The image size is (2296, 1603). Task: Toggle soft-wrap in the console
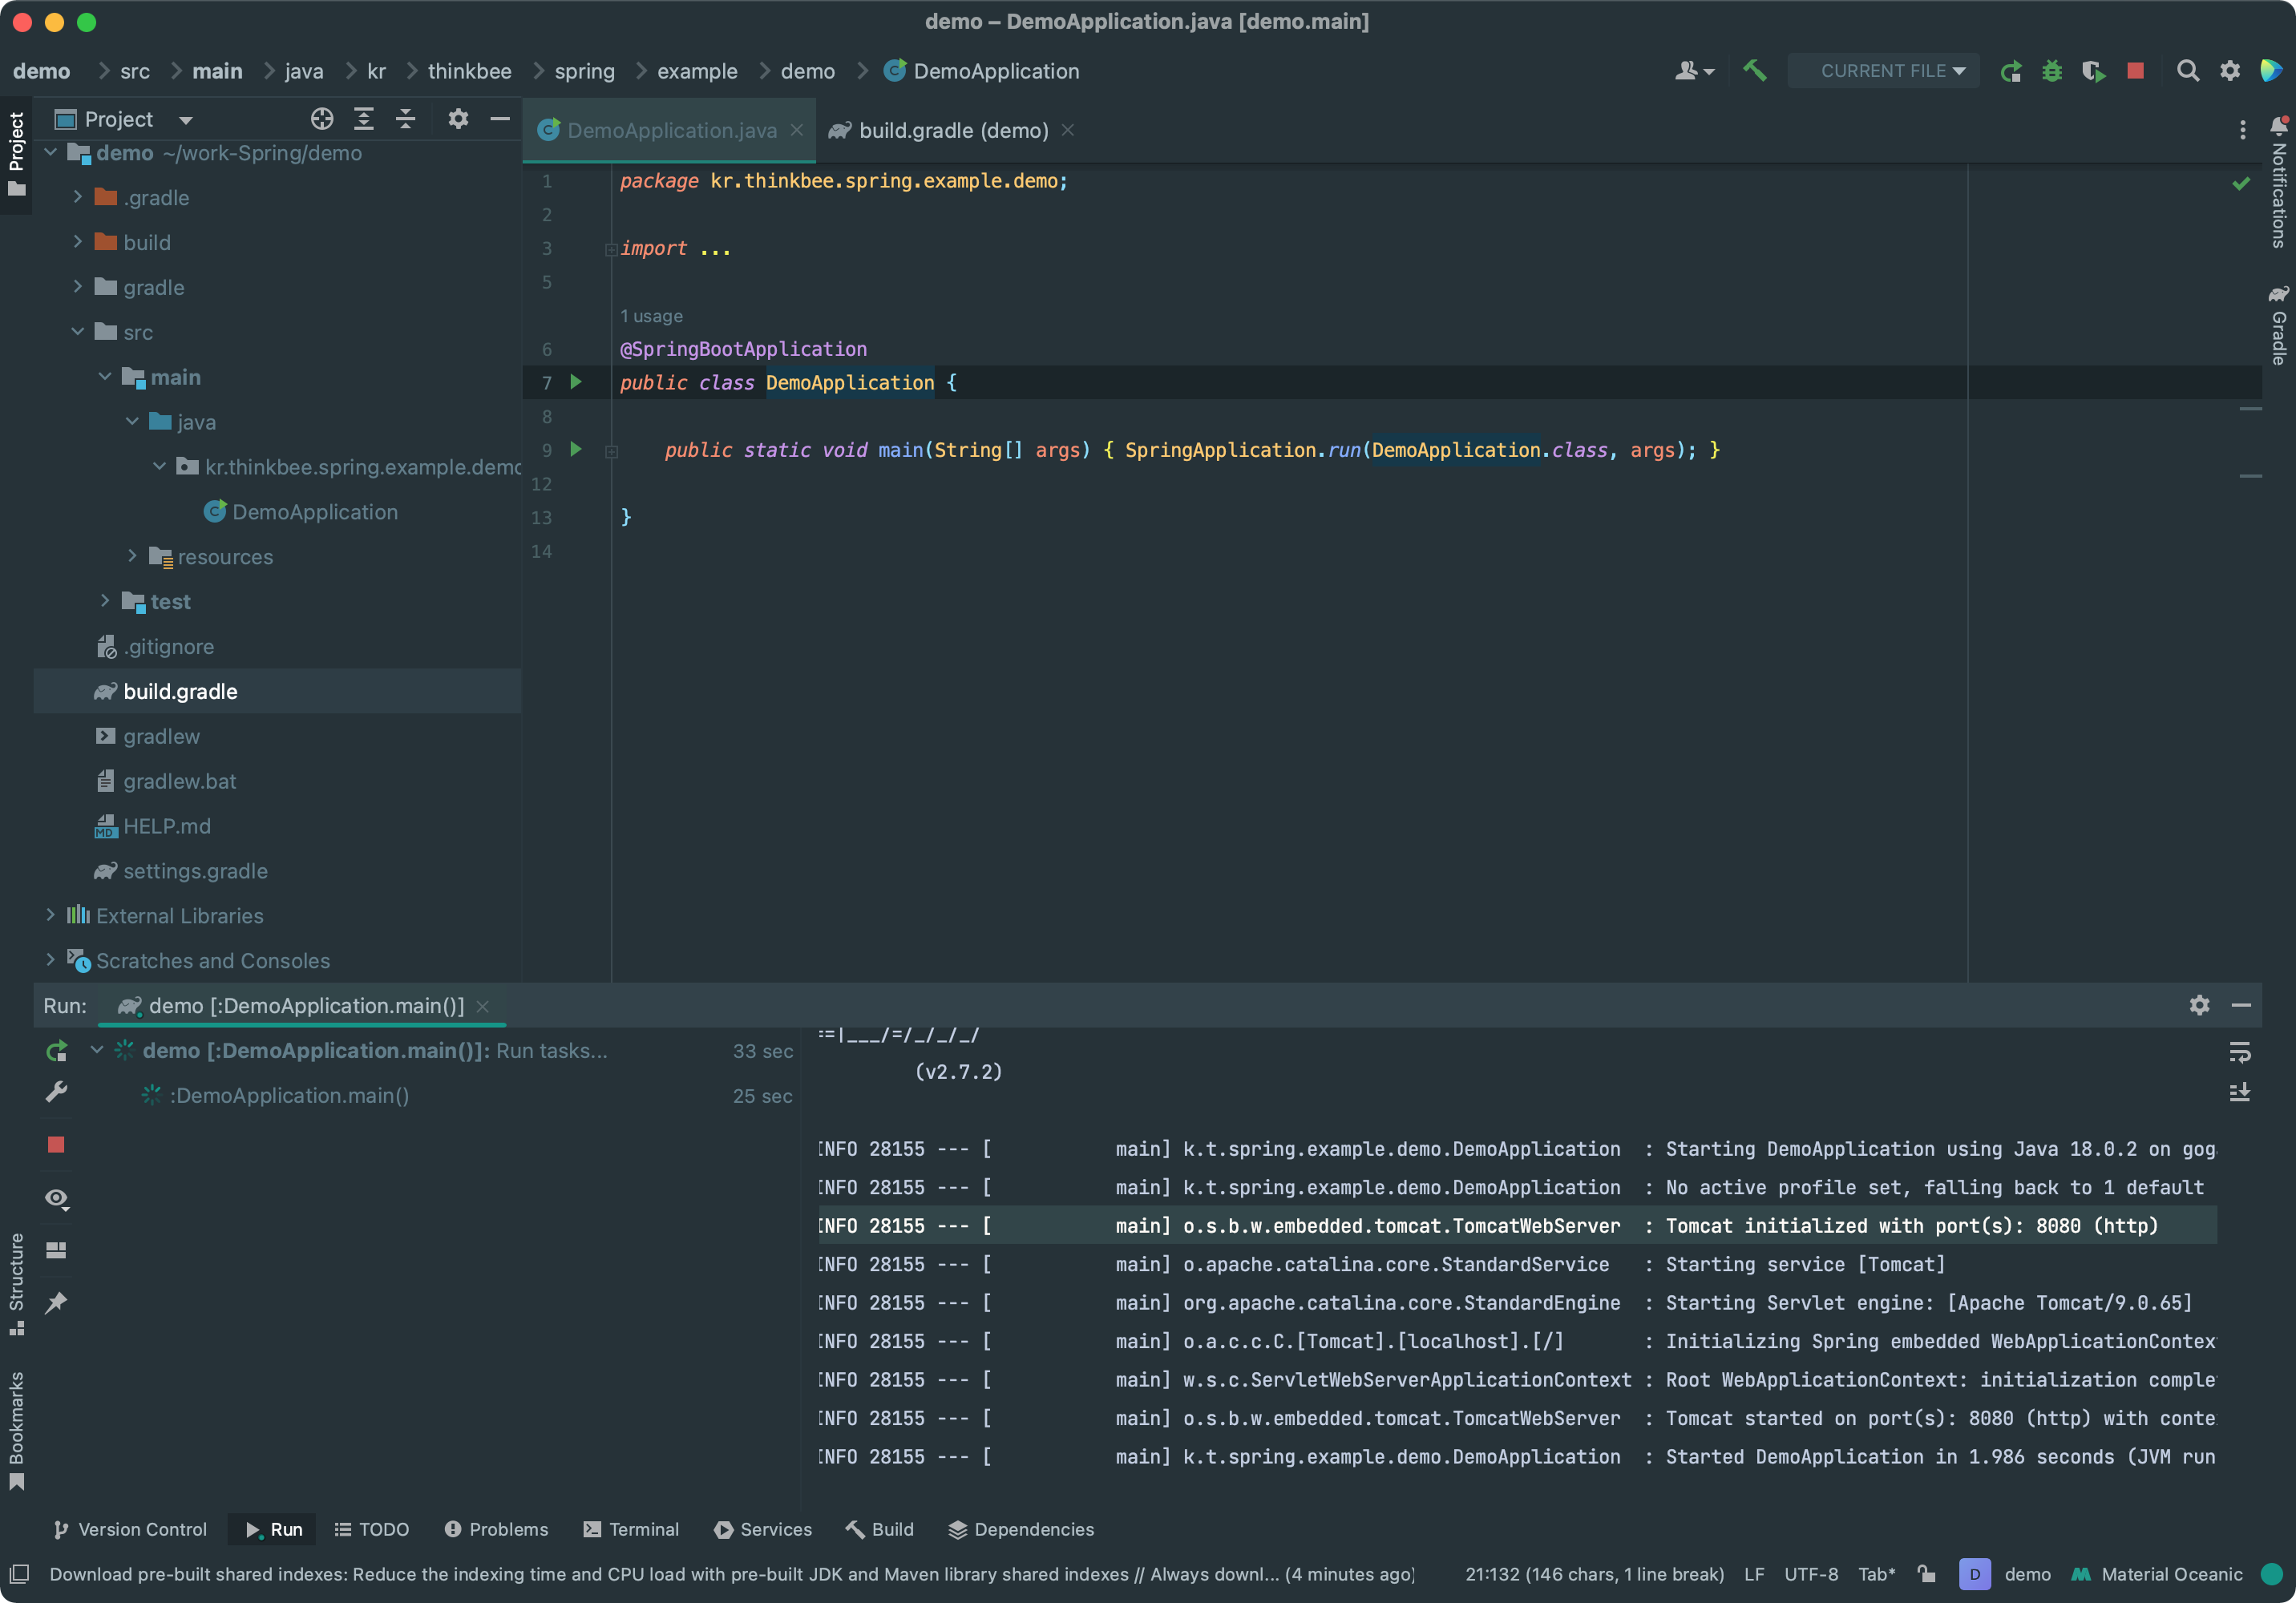pos(2240,1052)
